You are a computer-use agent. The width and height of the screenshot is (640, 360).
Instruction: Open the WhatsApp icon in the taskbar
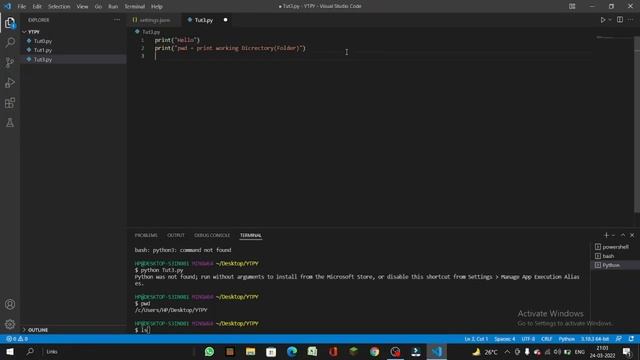(209, 352)
